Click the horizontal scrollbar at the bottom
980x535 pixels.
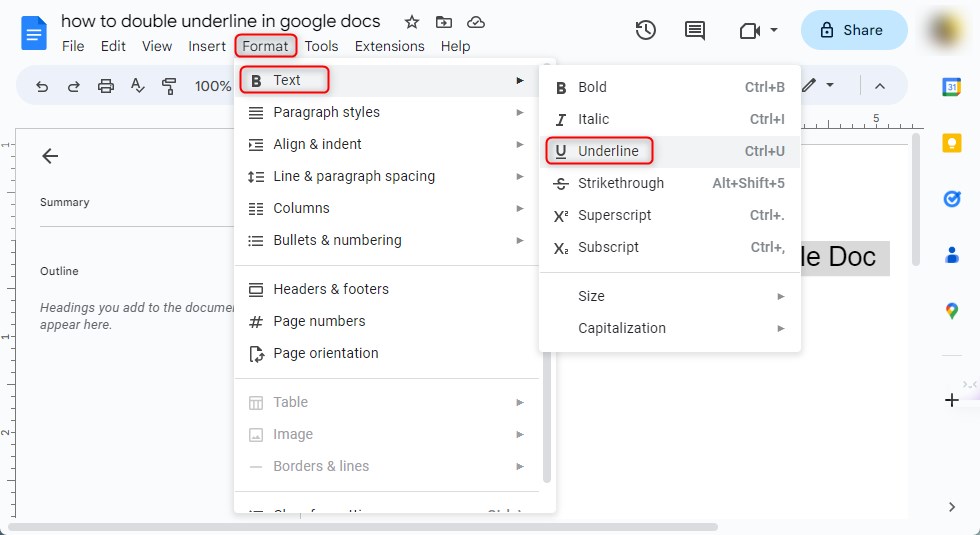click(362, 527)
